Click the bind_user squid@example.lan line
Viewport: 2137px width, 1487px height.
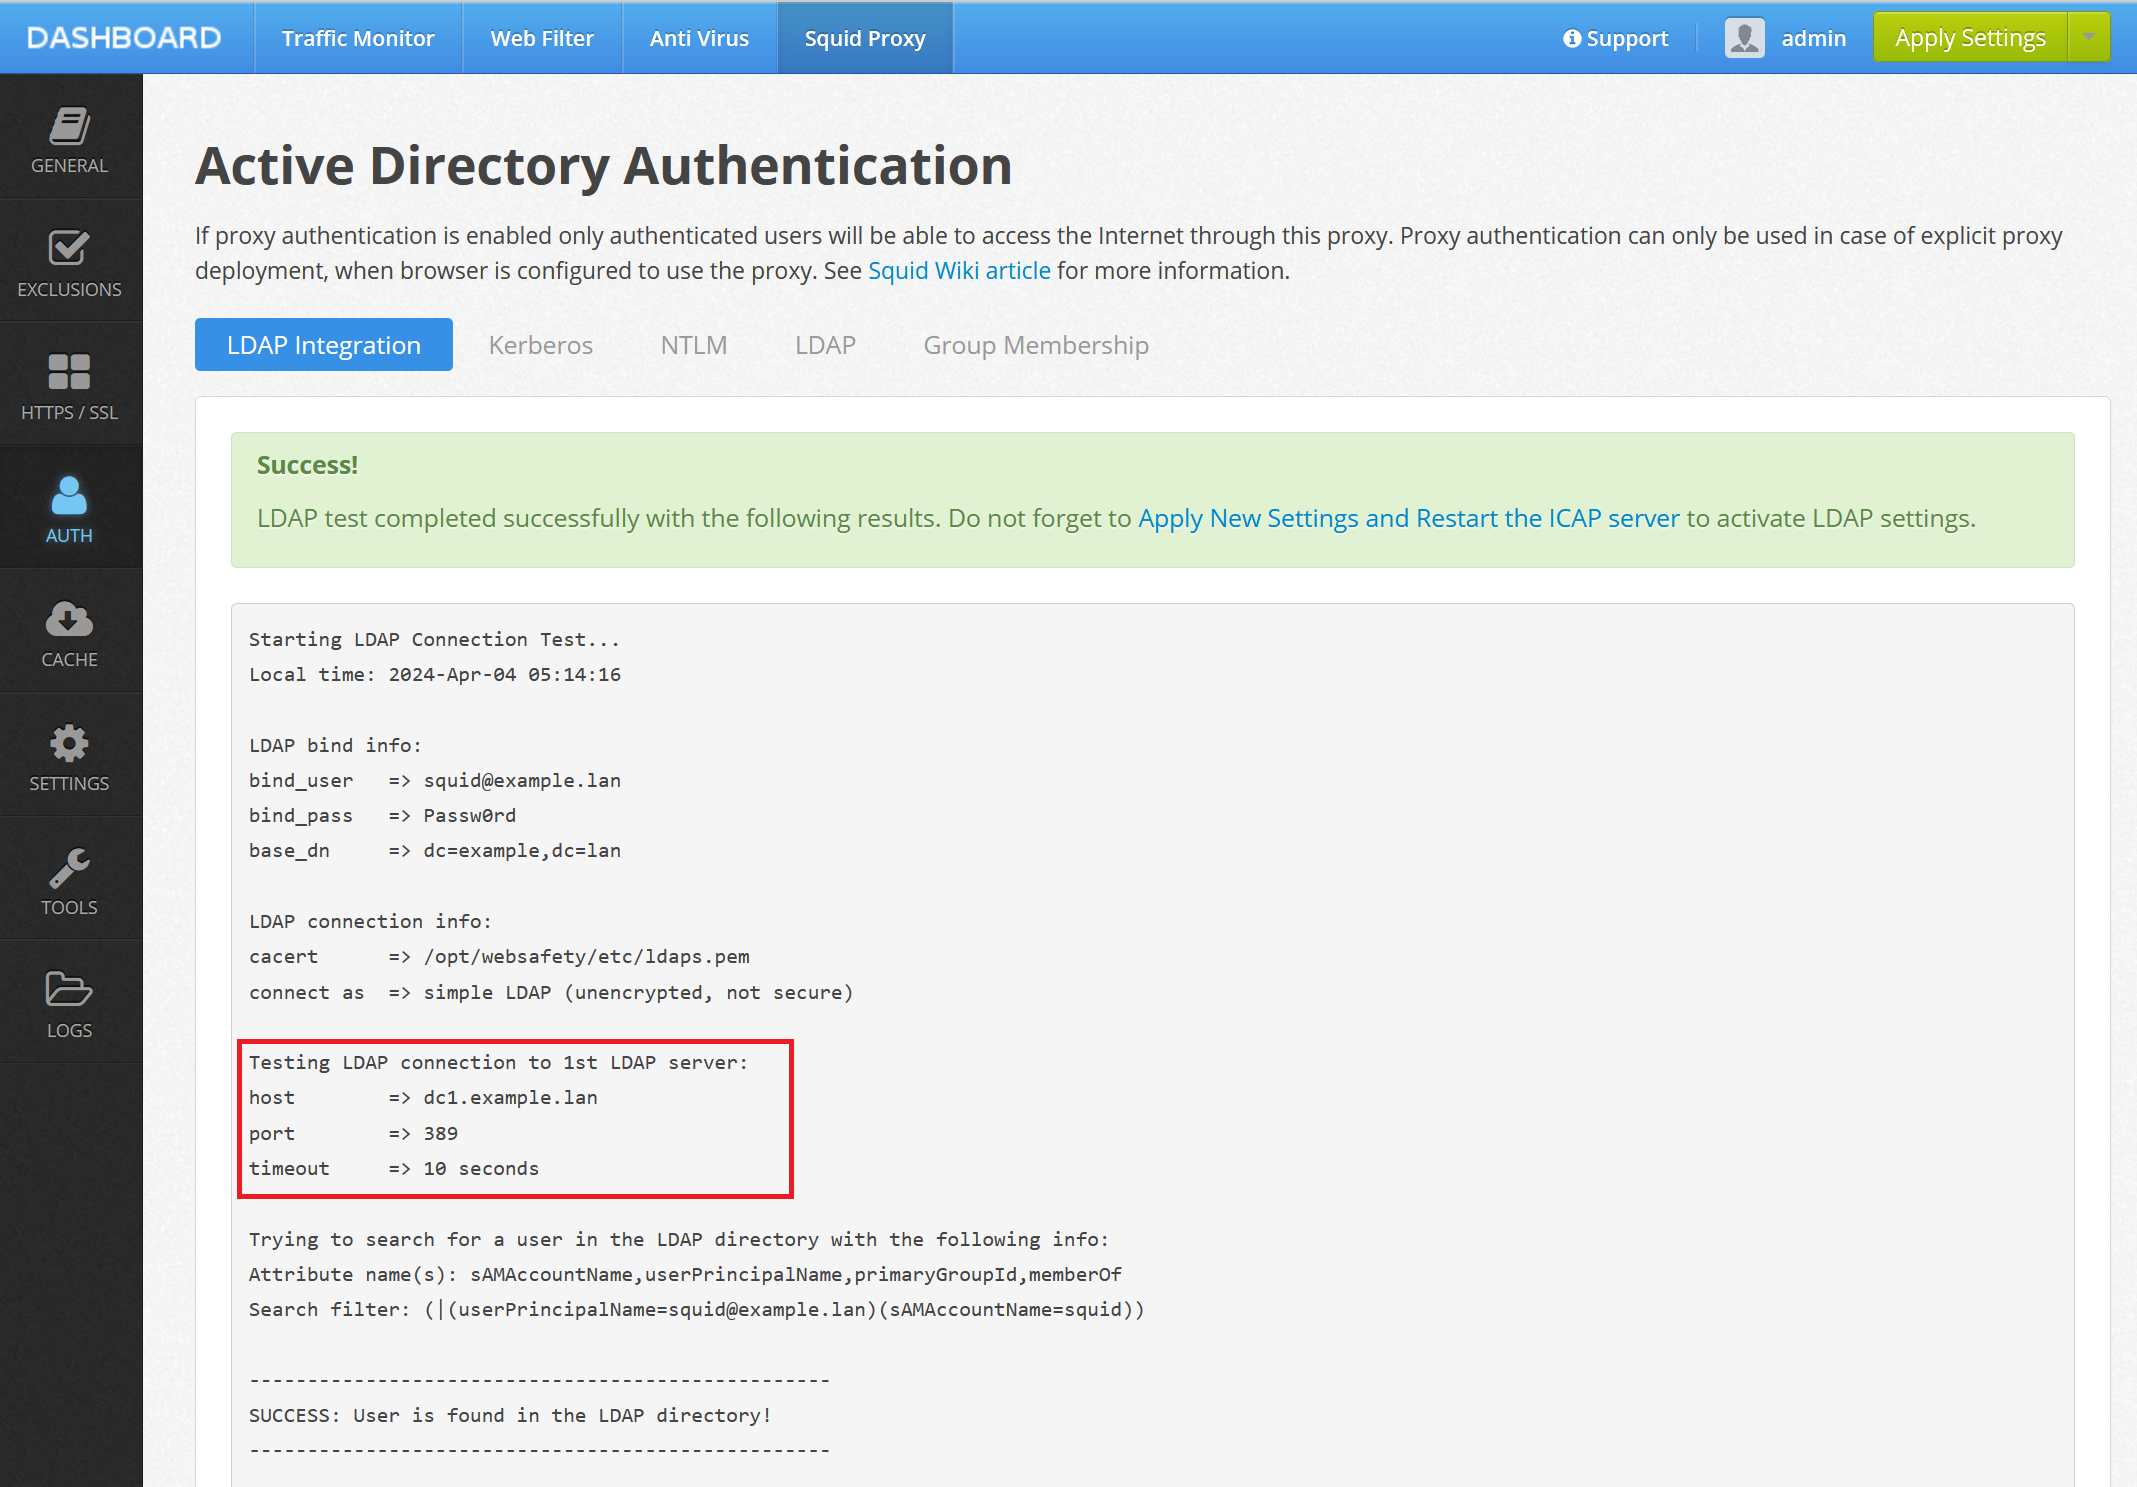[x=435, y=781]
